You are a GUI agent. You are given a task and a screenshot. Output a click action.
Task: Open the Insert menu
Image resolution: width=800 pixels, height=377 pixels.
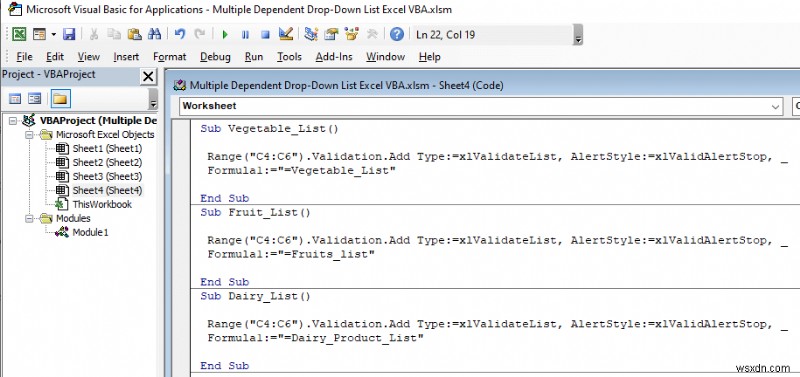pos(126,57)
